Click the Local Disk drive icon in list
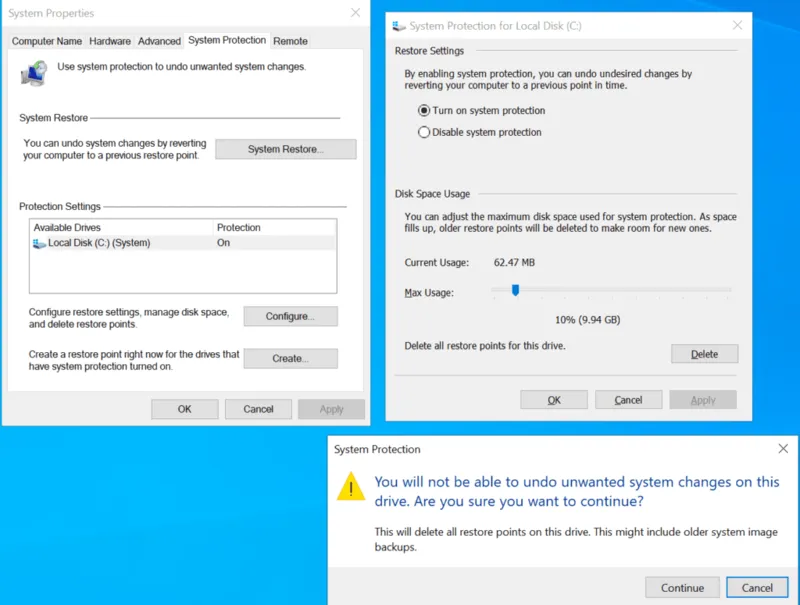Image resolution: width=800 pixels, height=605 pixels. click(40, 243)
